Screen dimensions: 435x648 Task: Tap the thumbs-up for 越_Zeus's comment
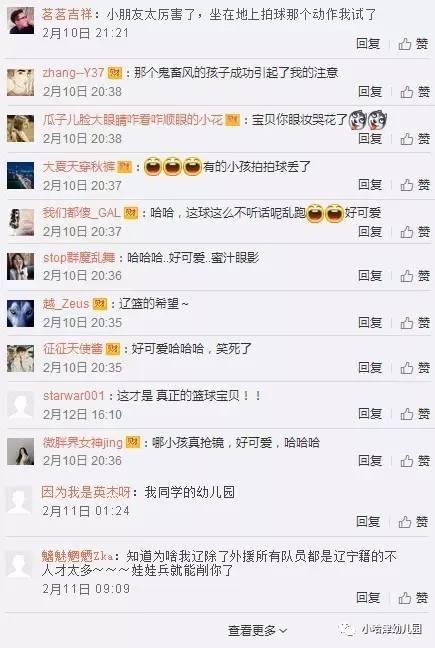[414, 322]
